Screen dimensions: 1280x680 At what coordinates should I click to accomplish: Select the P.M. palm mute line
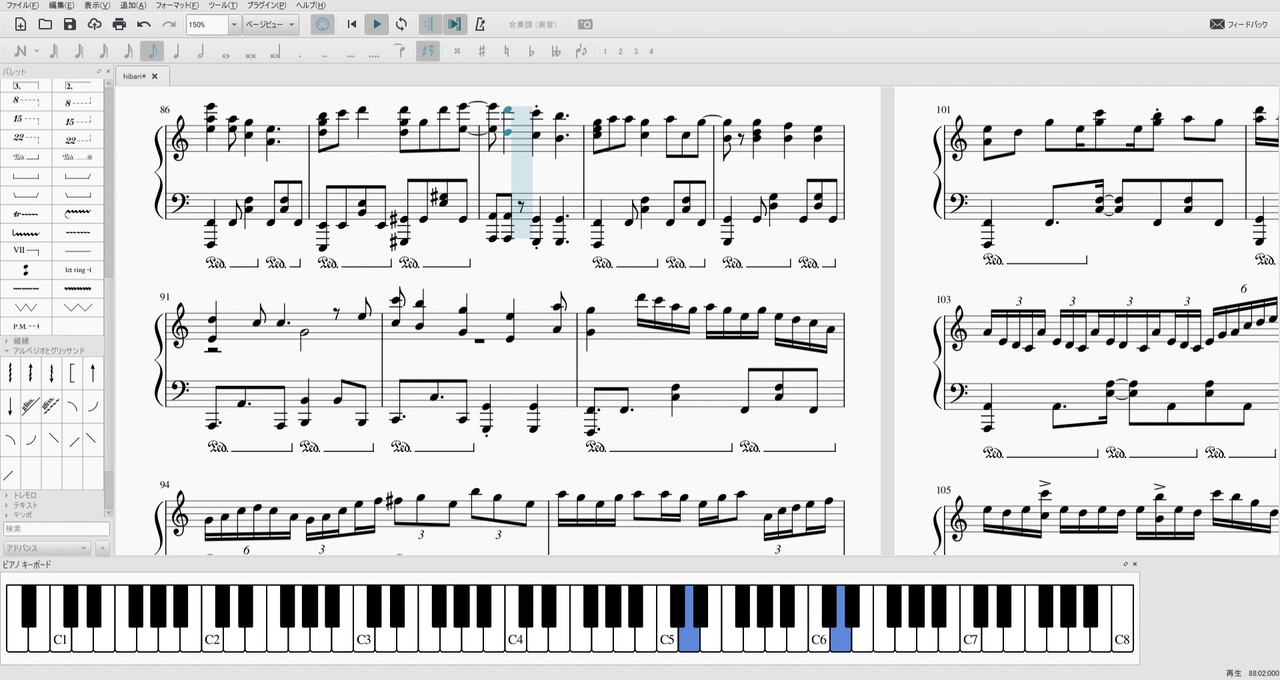(26, 326)
